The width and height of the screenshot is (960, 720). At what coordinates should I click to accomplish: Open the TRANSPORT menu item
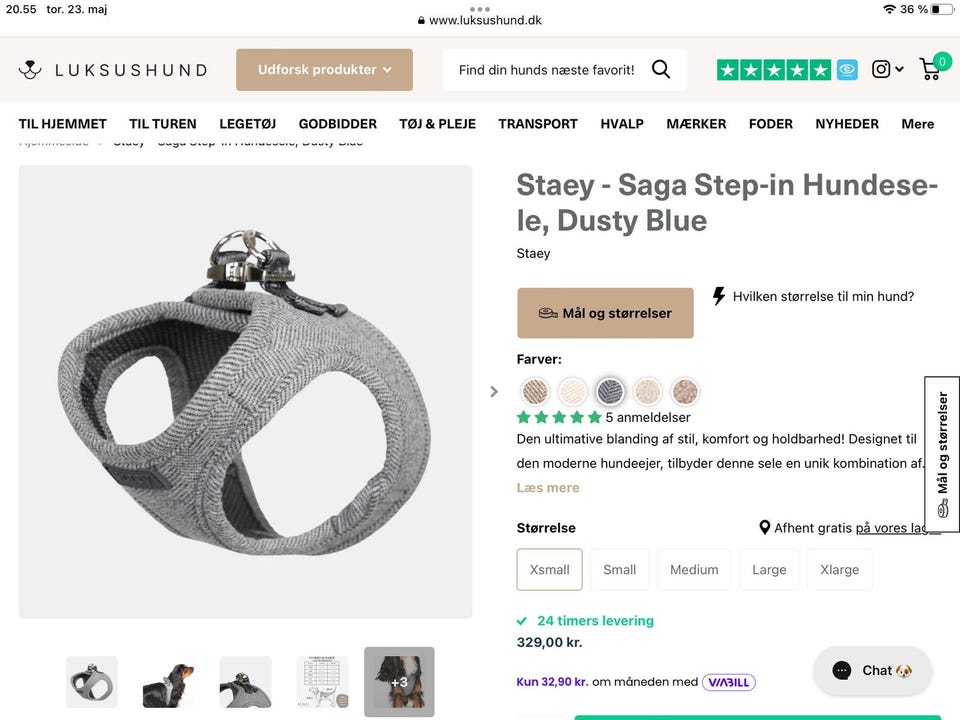click(x=538, y=124)
